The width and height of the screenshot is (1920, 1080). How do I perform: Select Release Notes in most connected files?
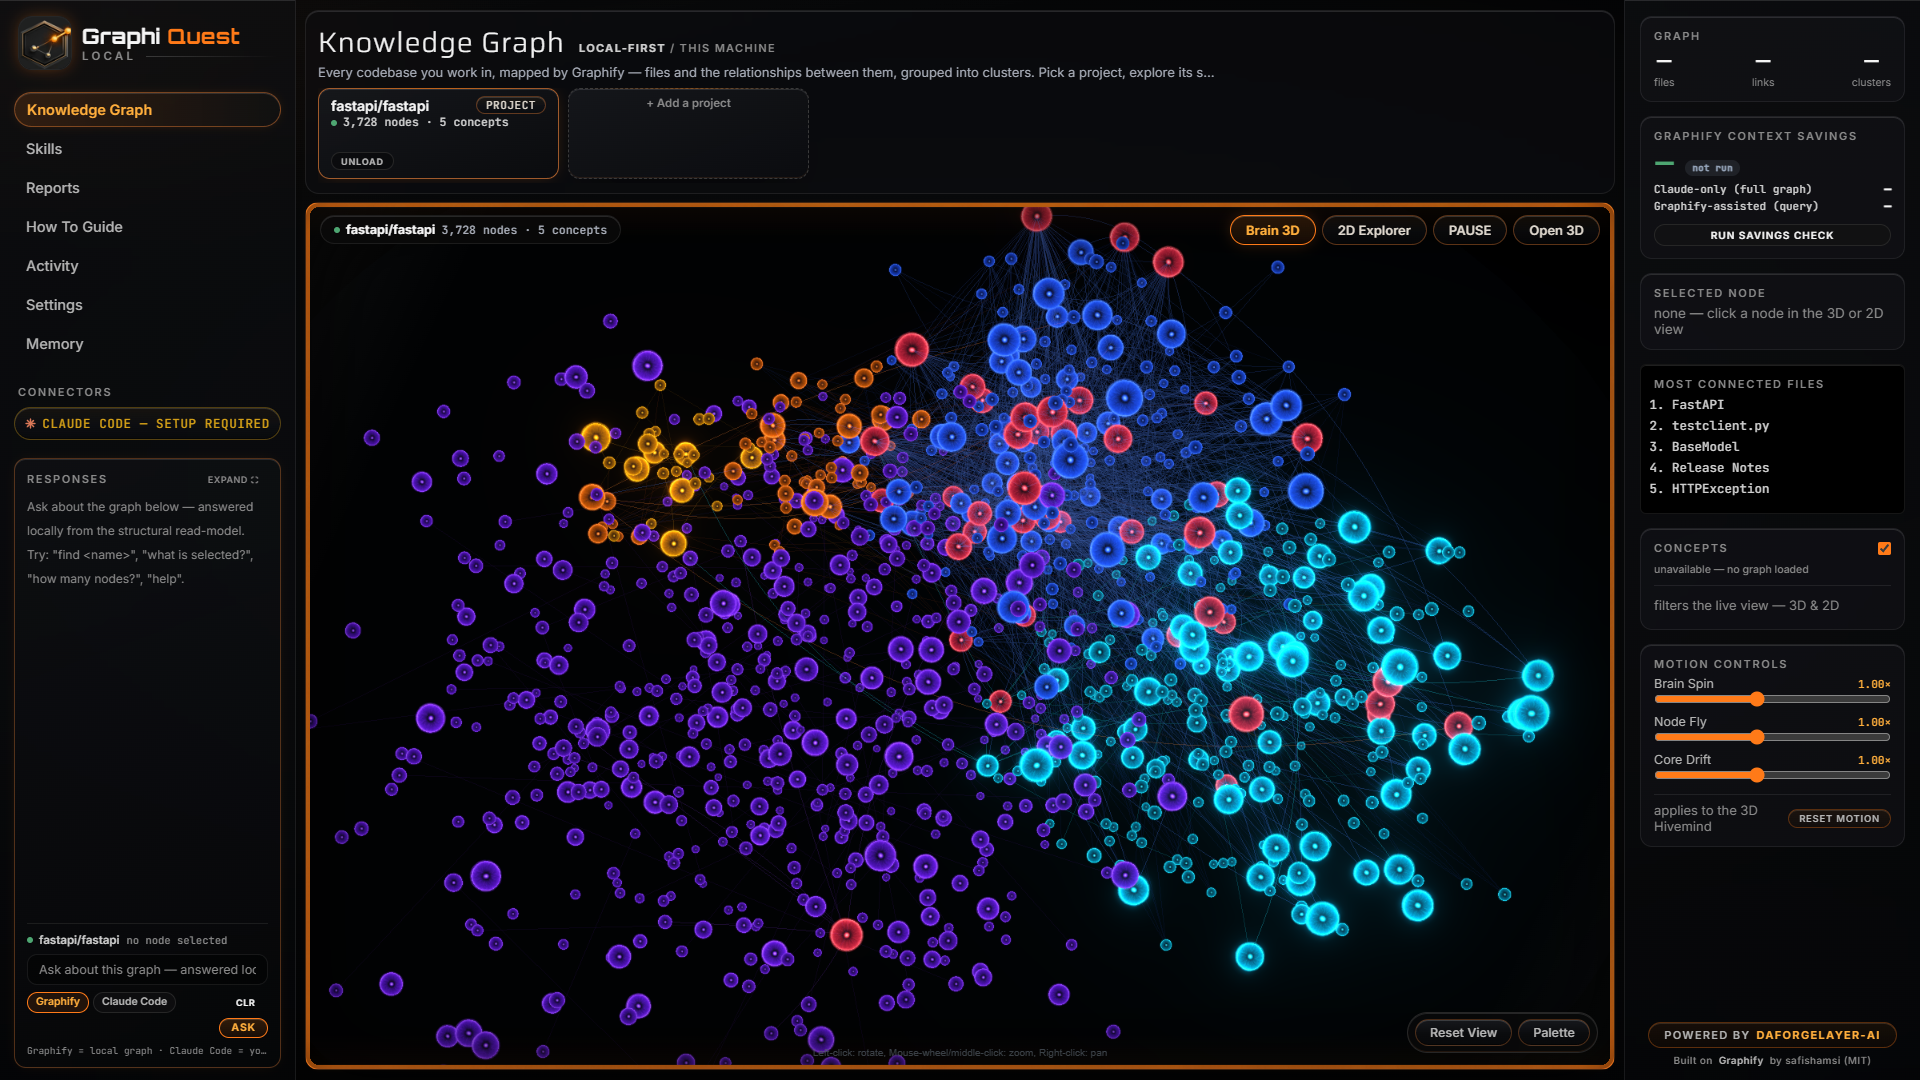tap(1720, 468)
